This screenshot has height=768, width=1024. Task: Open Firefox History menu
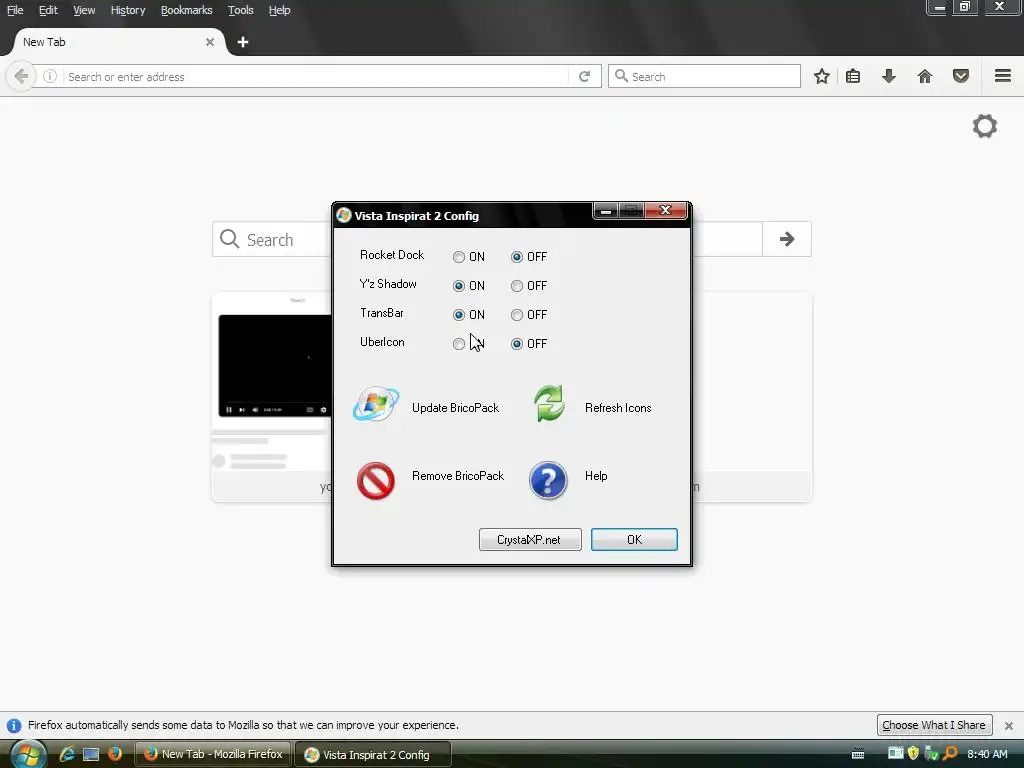click(x=128, y=10)
